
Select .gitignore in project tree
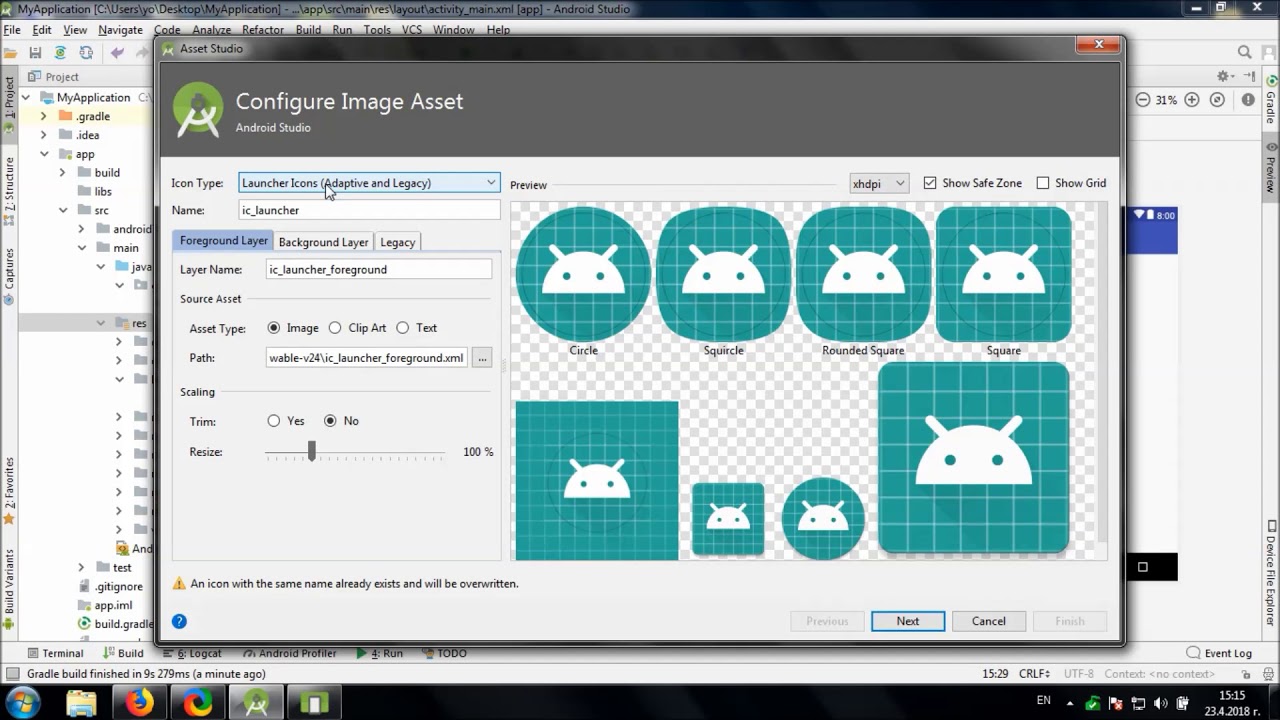pos(118,586)
